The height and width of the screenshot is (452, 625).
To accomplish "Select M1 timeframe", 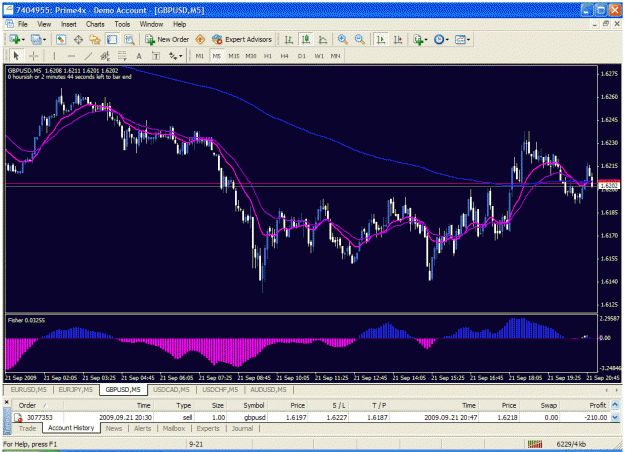I will [200, 56].
